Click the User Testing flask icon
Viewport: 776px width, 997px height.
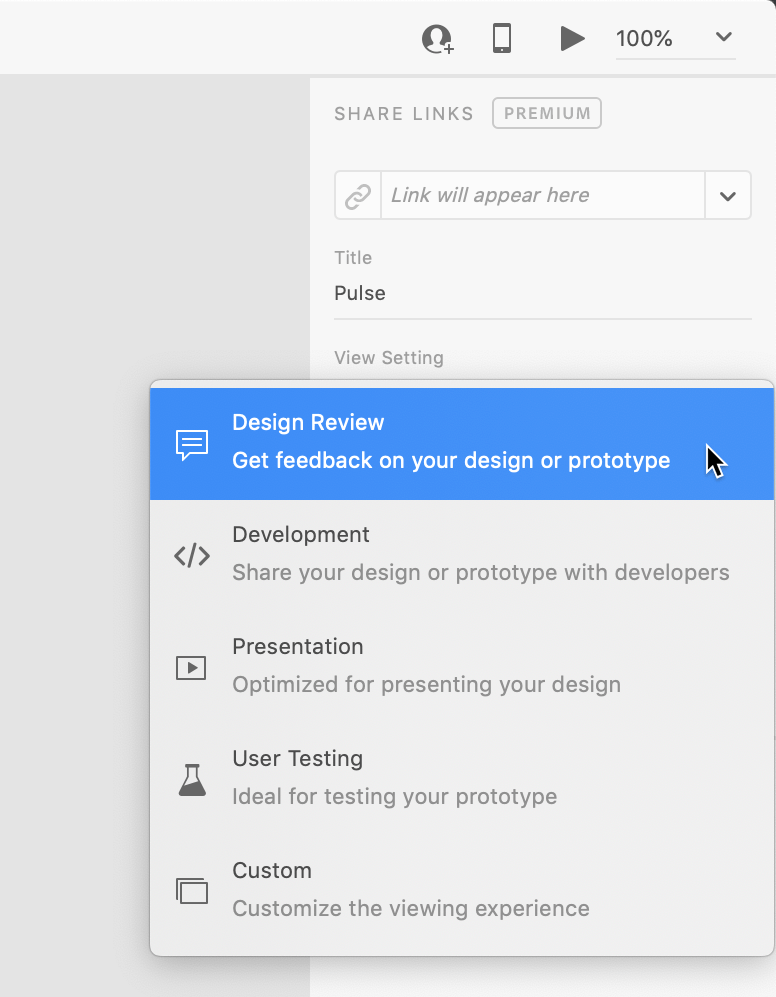click(192, 780)
